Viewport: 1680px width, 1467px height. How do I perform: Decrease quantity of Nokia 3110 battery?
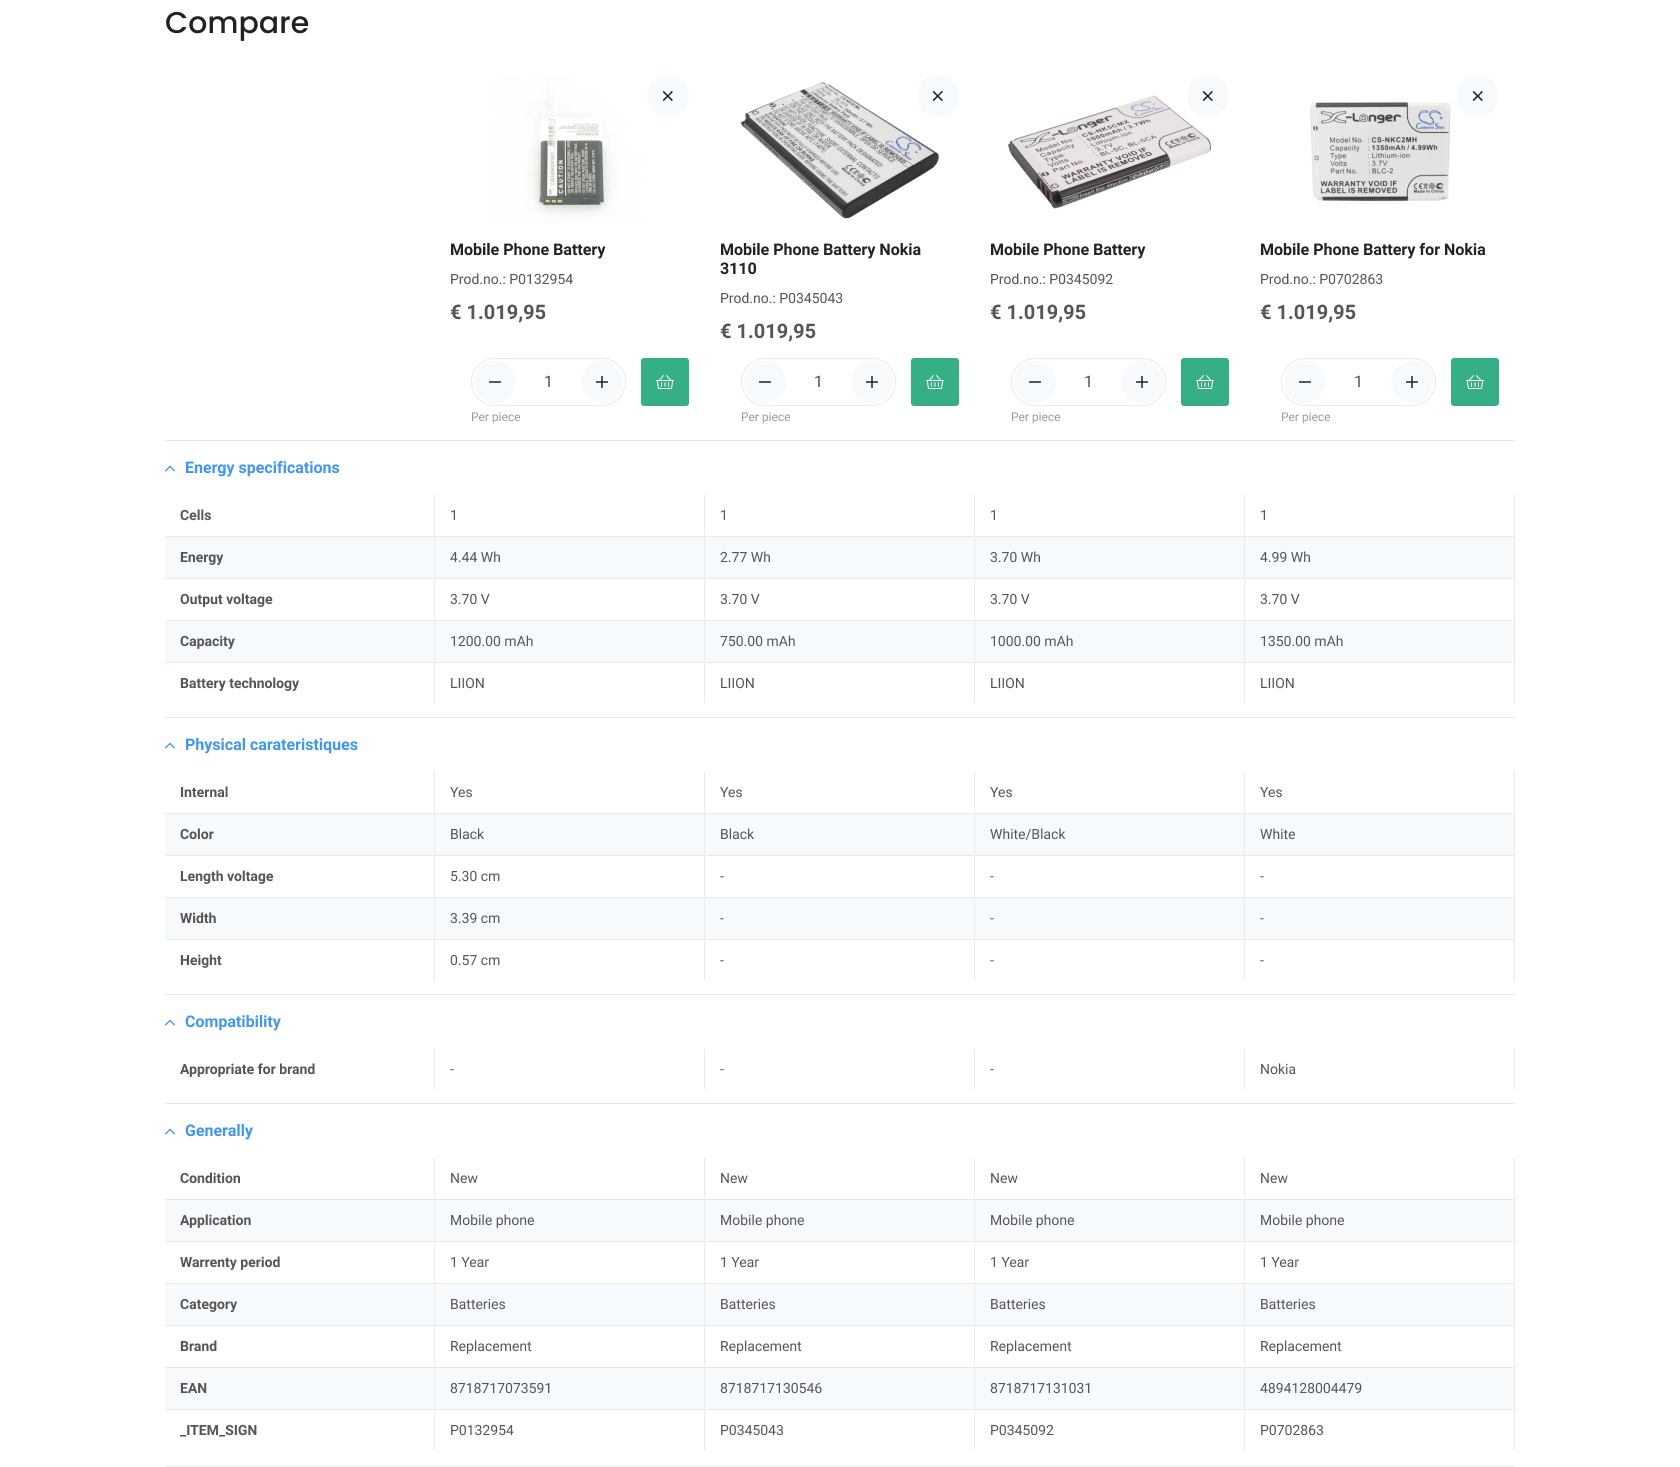point(765,382)
